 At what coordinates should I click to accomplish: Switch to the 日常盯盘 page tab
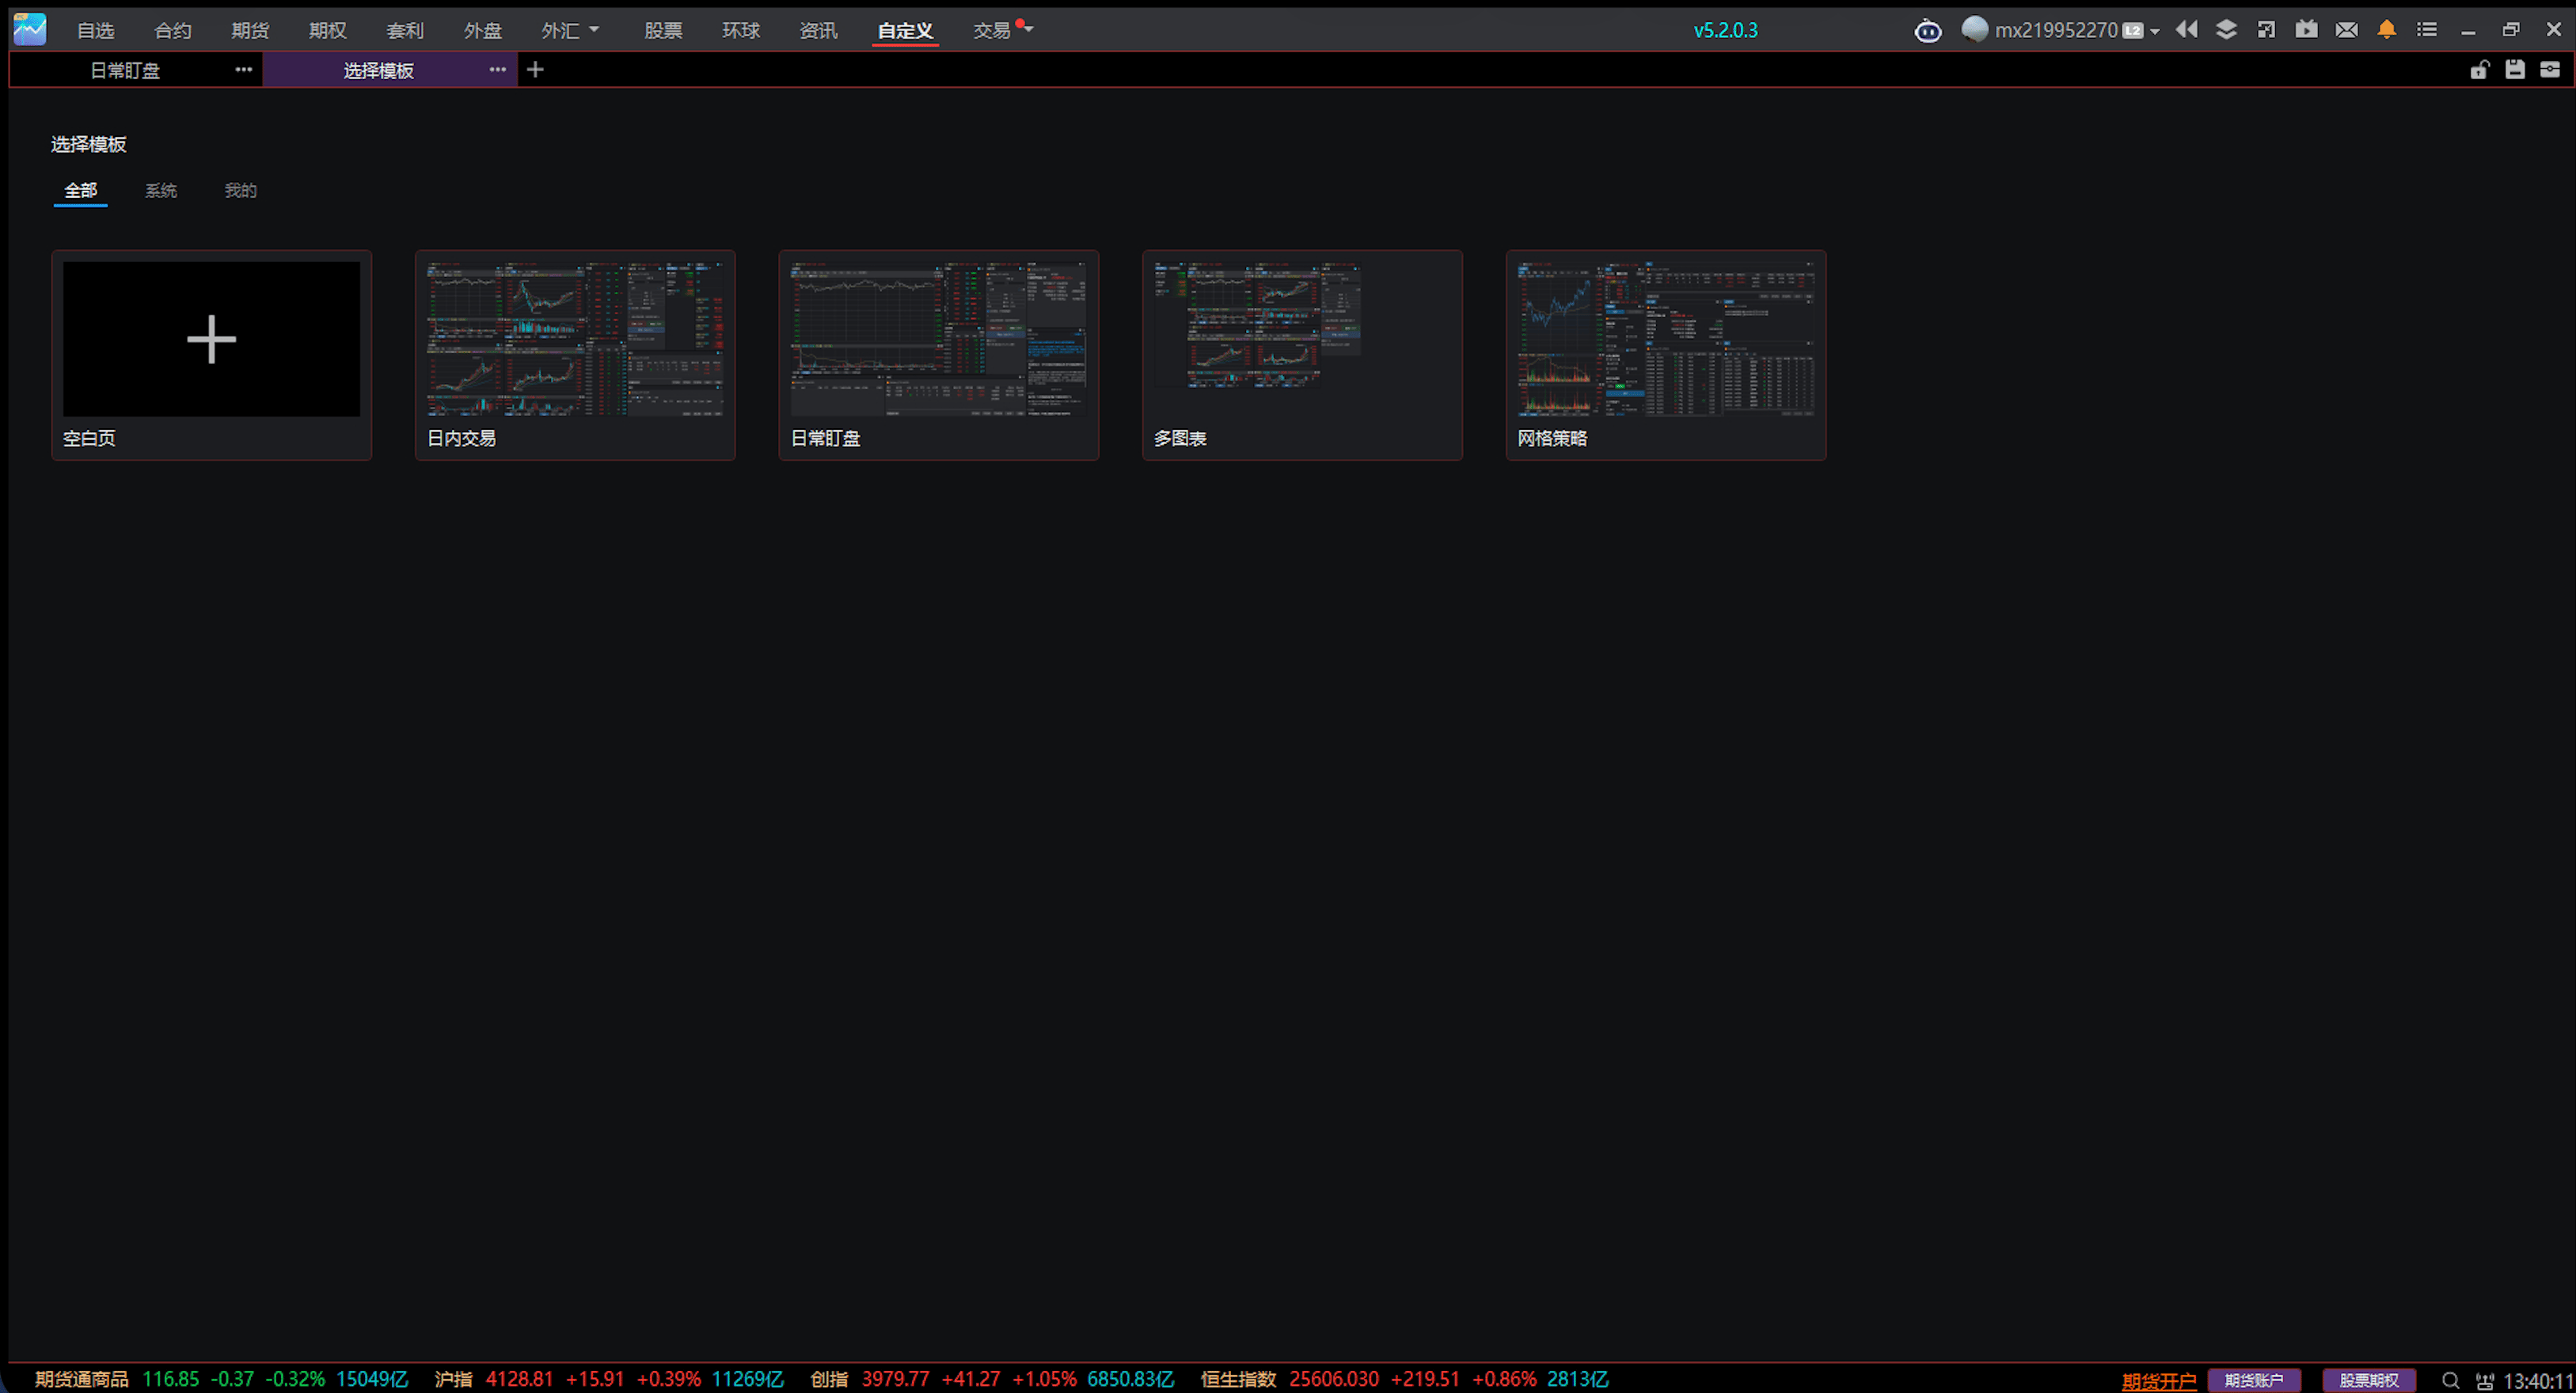tap(125, 70)
